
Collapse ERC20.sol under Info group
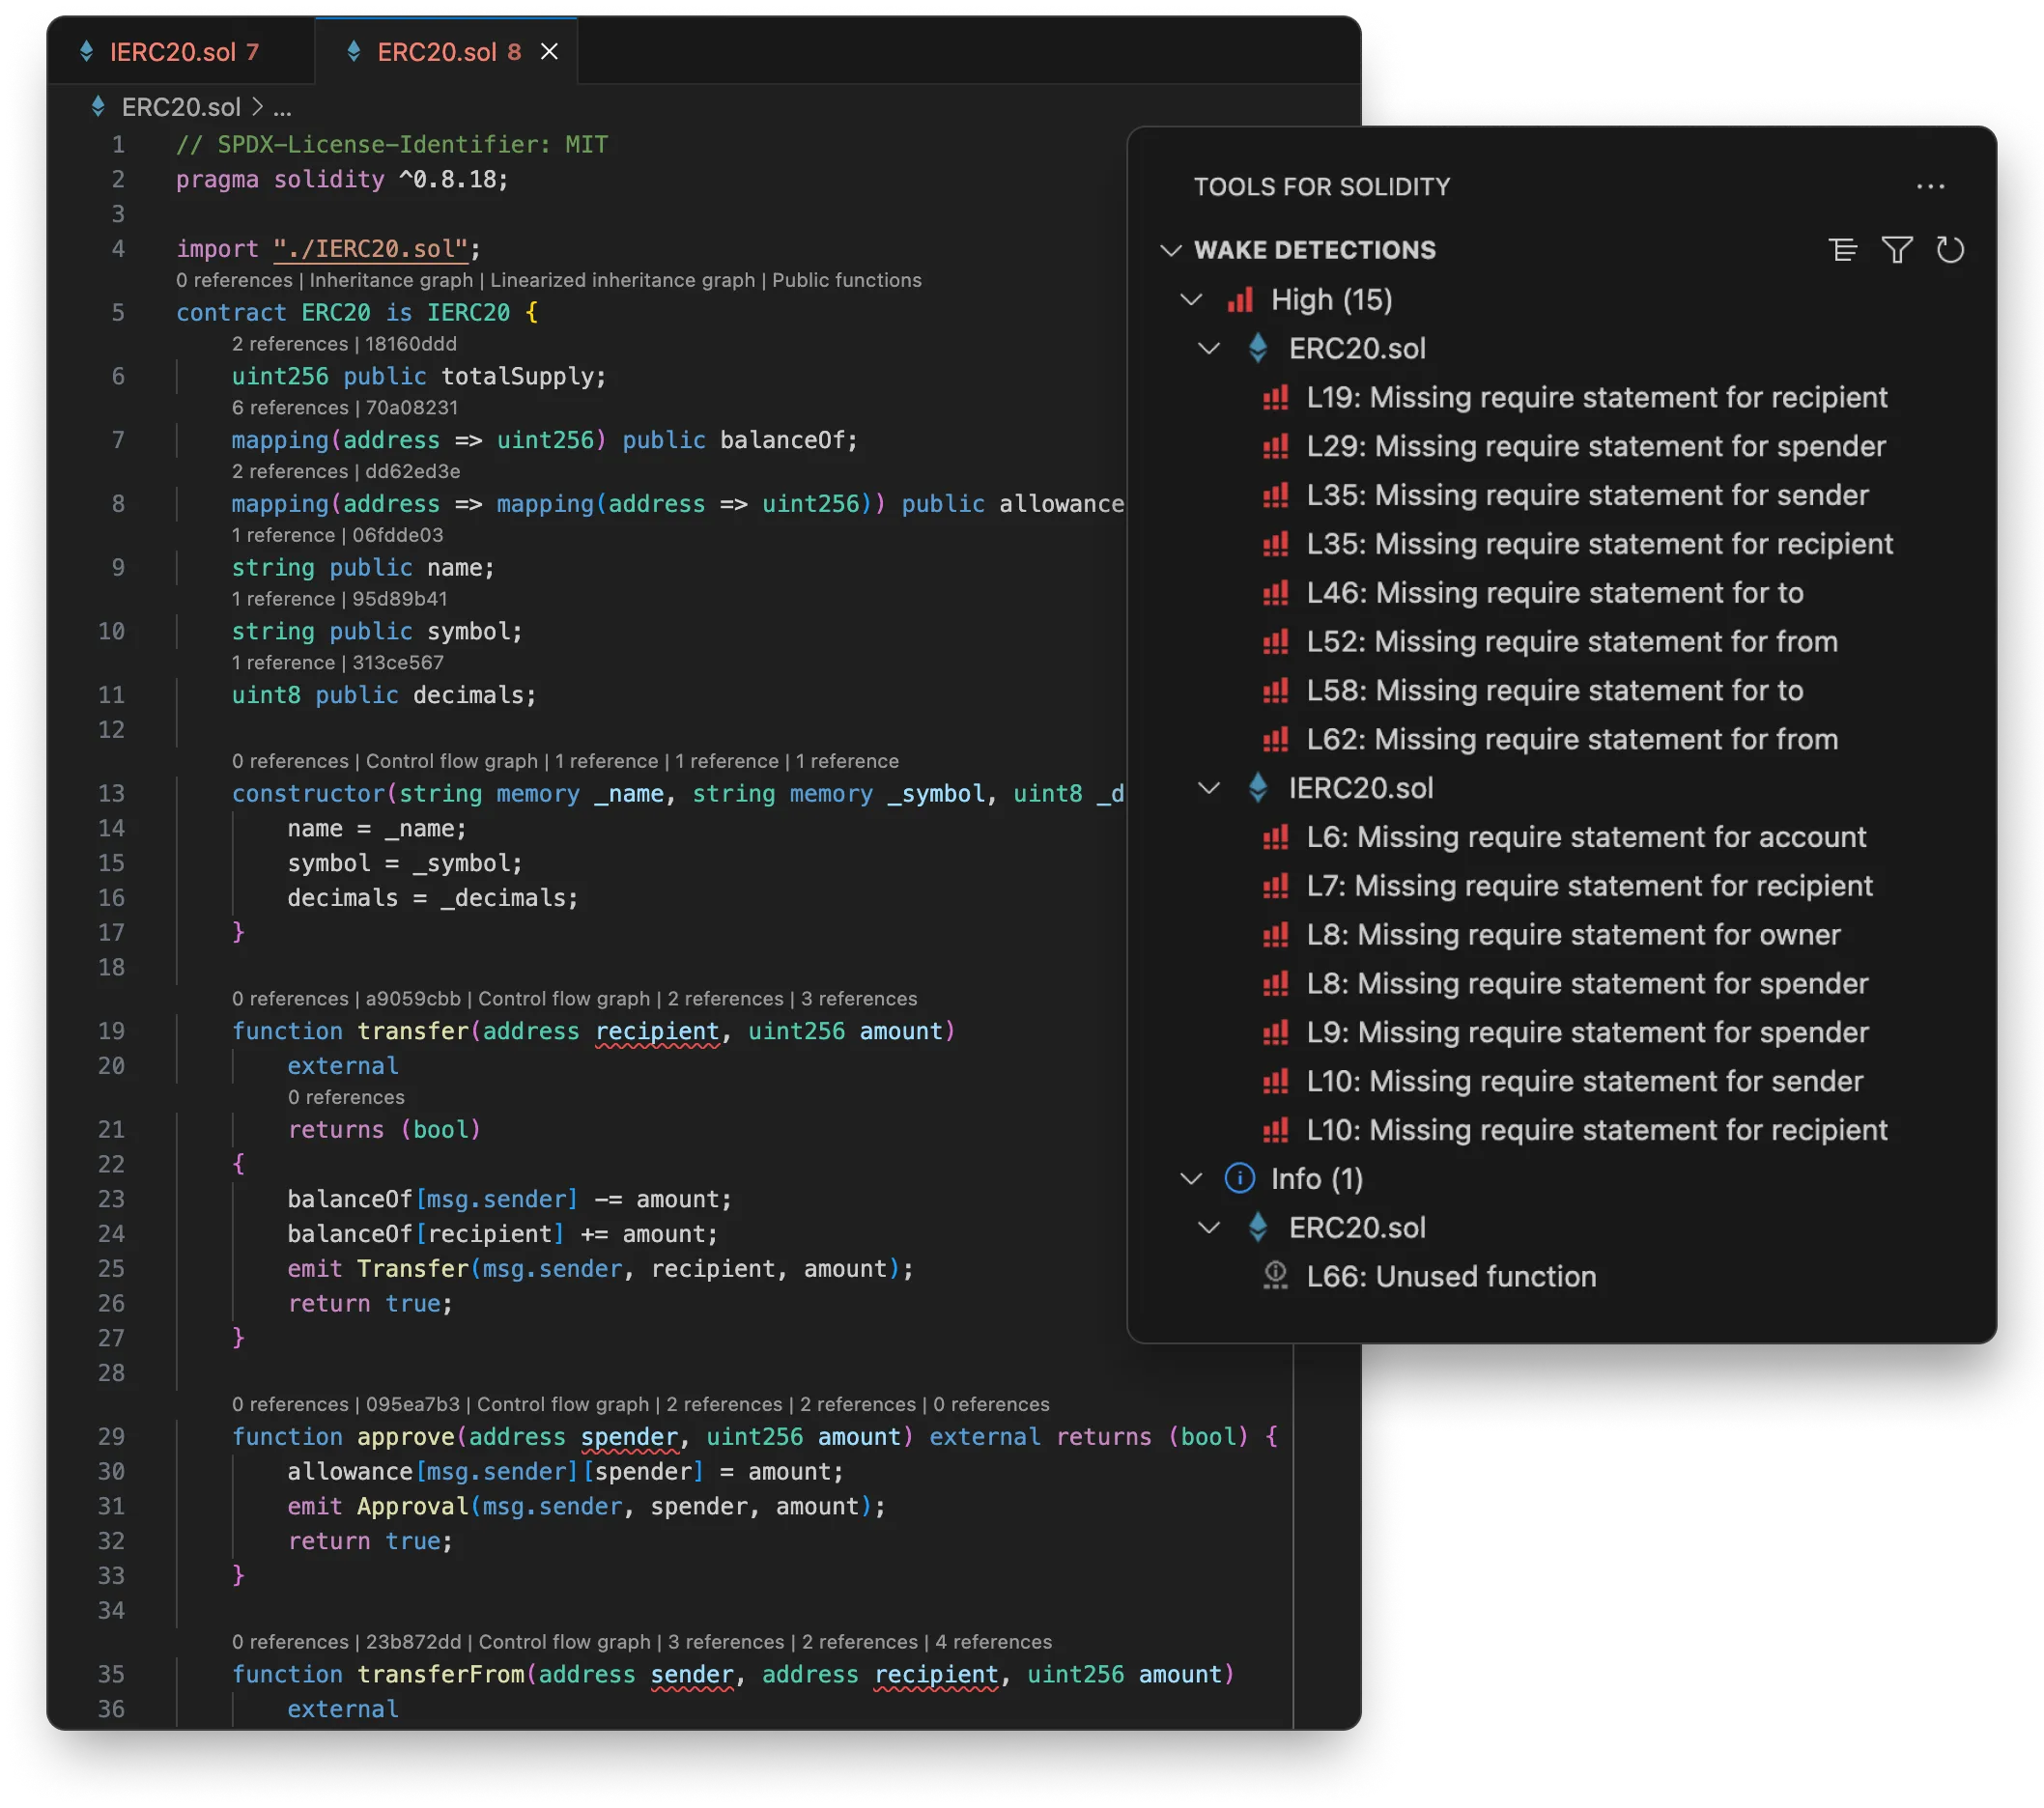tap(1209, 1227)
